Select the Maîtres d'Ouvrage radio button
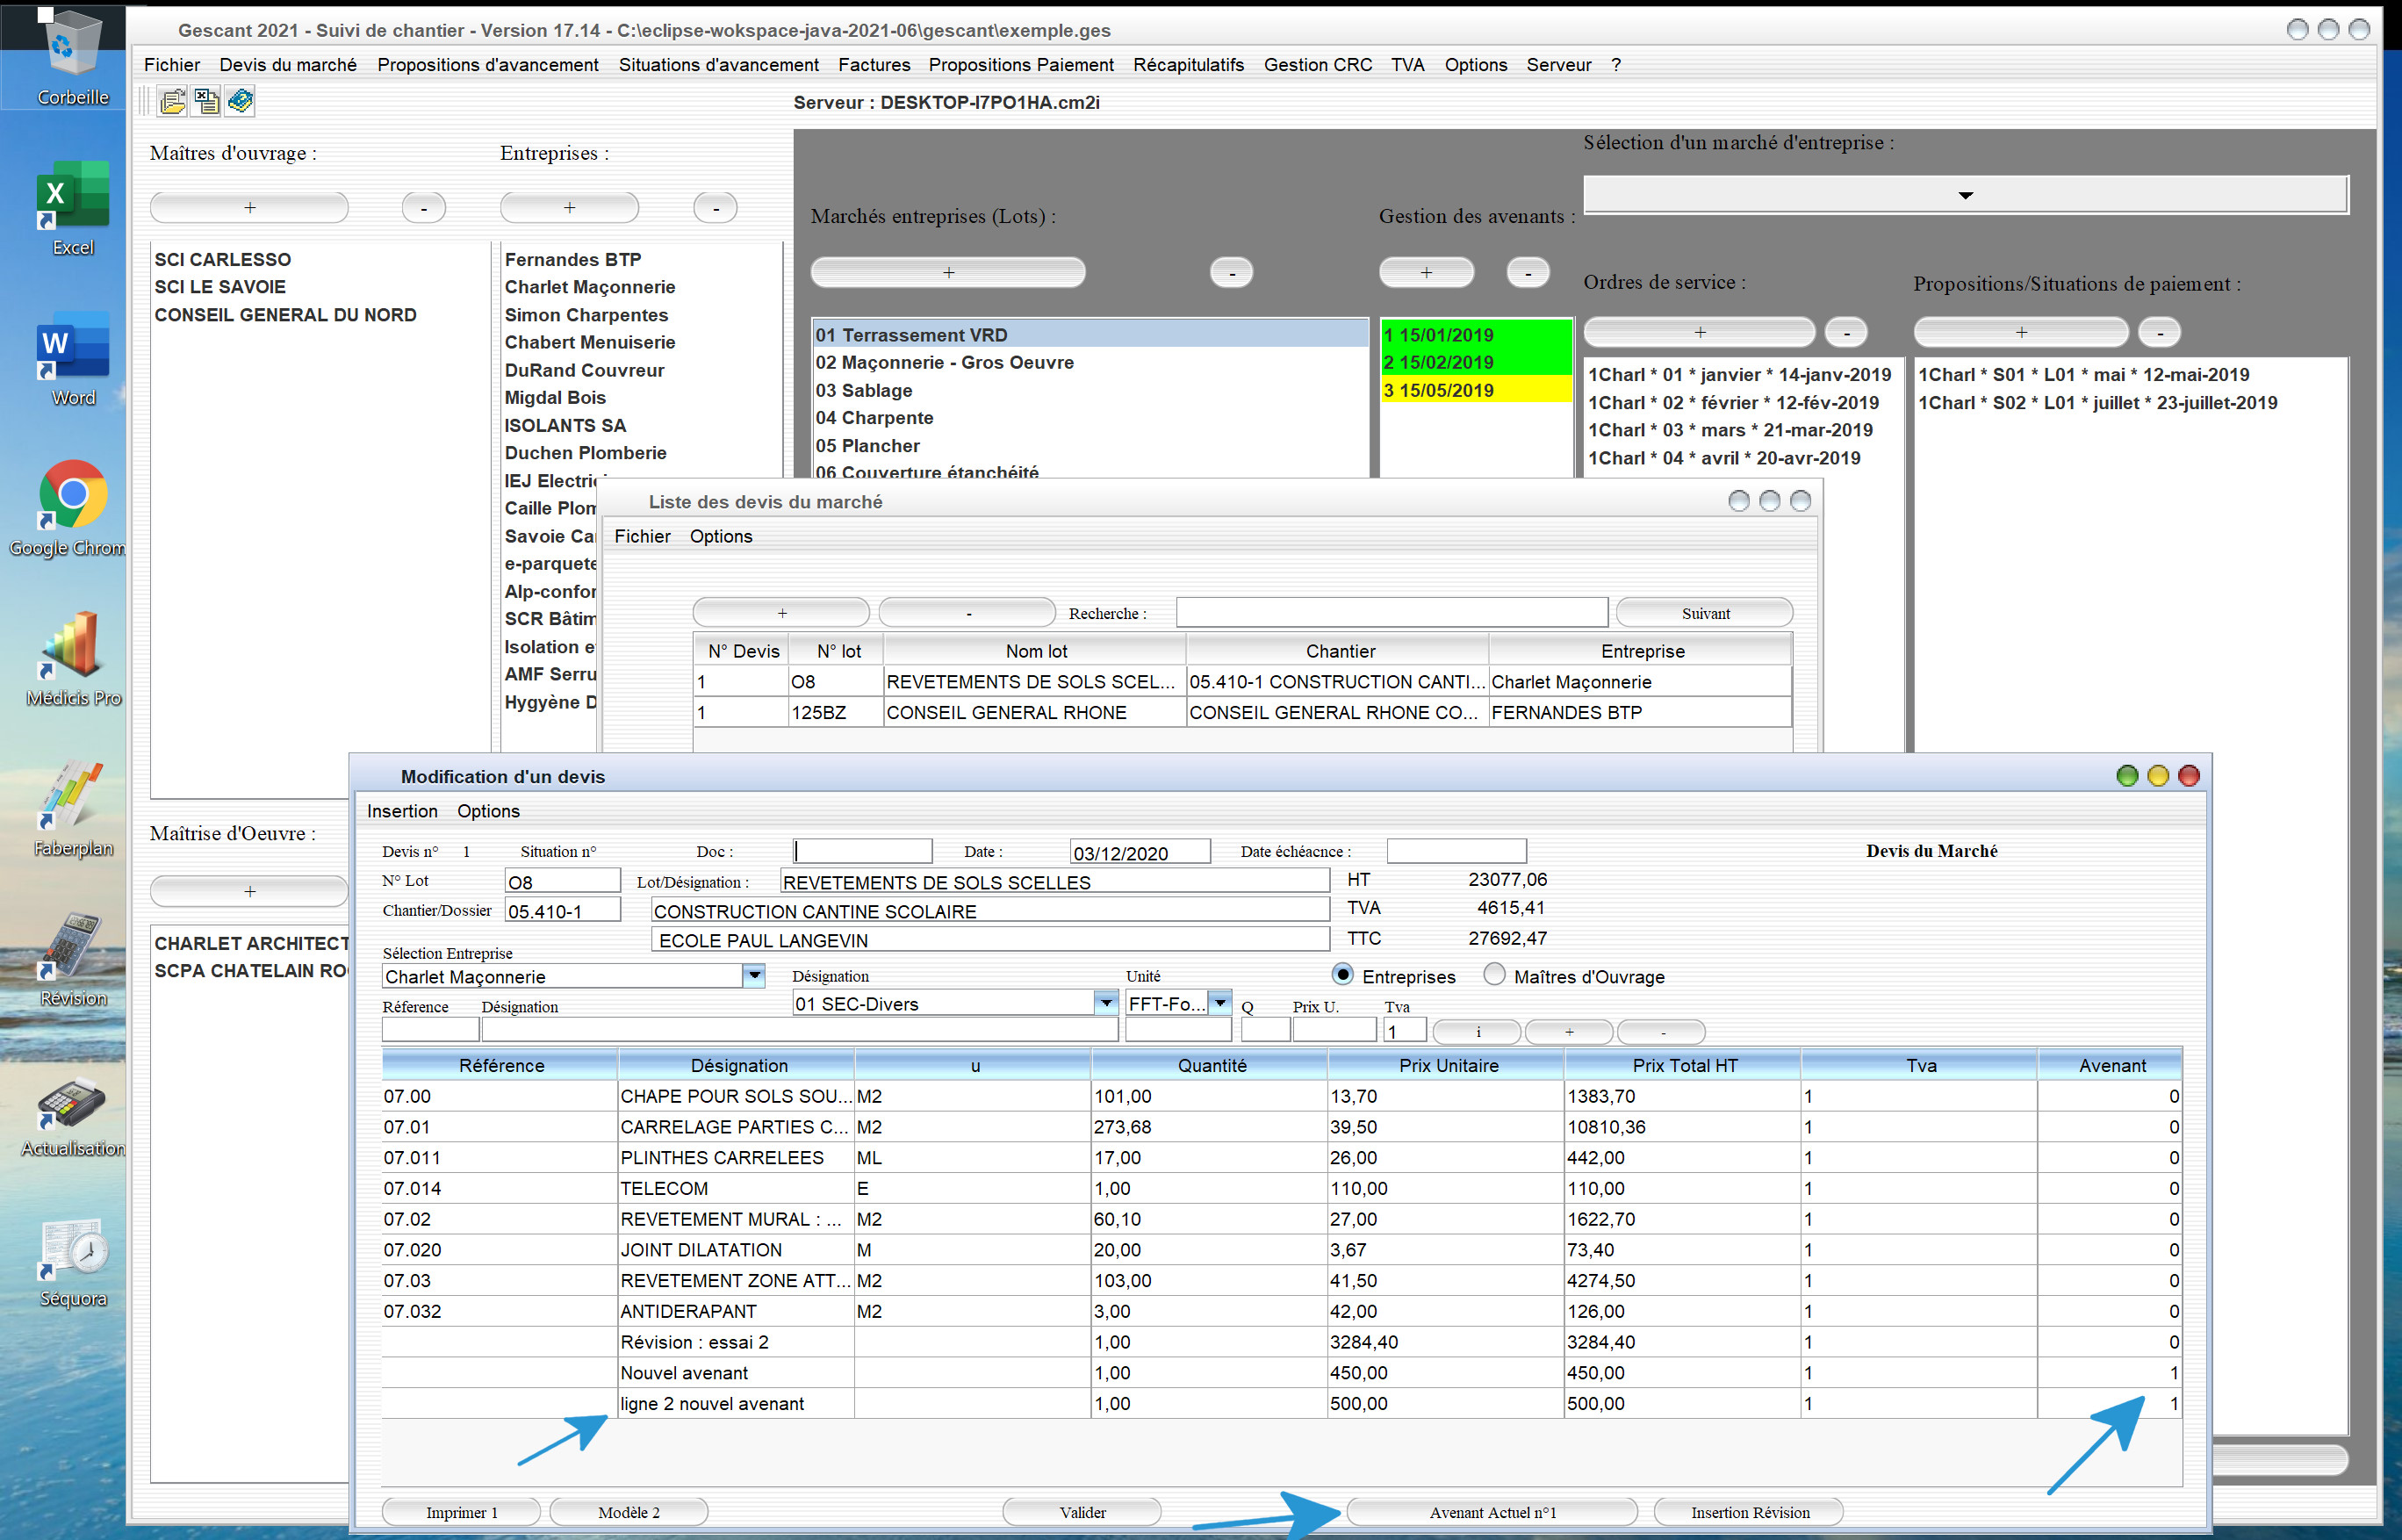Viewport: 2402px width, 1540px height. 1494,975
